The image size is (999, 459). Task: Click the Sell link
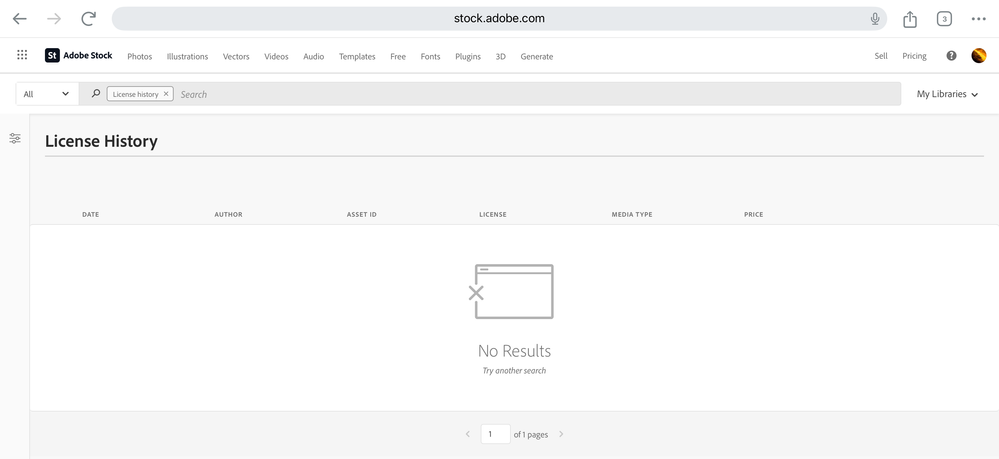[x=881, y=56]
